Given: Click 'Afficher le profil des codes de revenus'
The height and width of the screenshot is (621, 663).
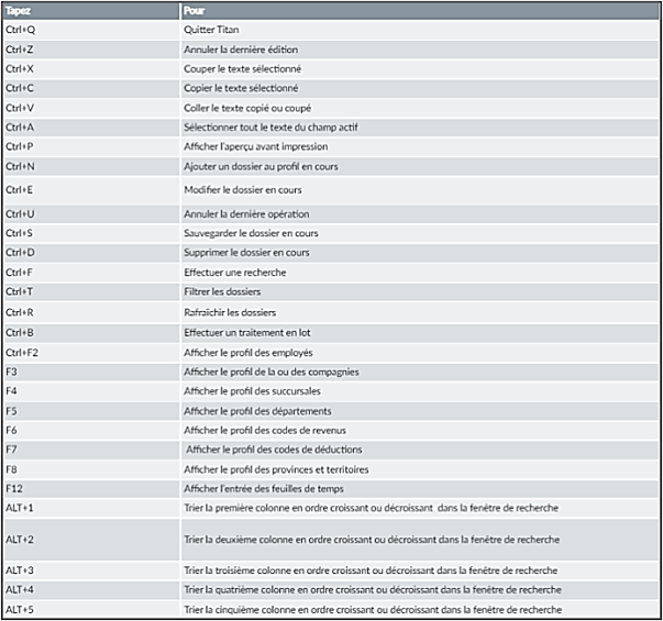Looking at the screenshot, I should click(265, 431).
